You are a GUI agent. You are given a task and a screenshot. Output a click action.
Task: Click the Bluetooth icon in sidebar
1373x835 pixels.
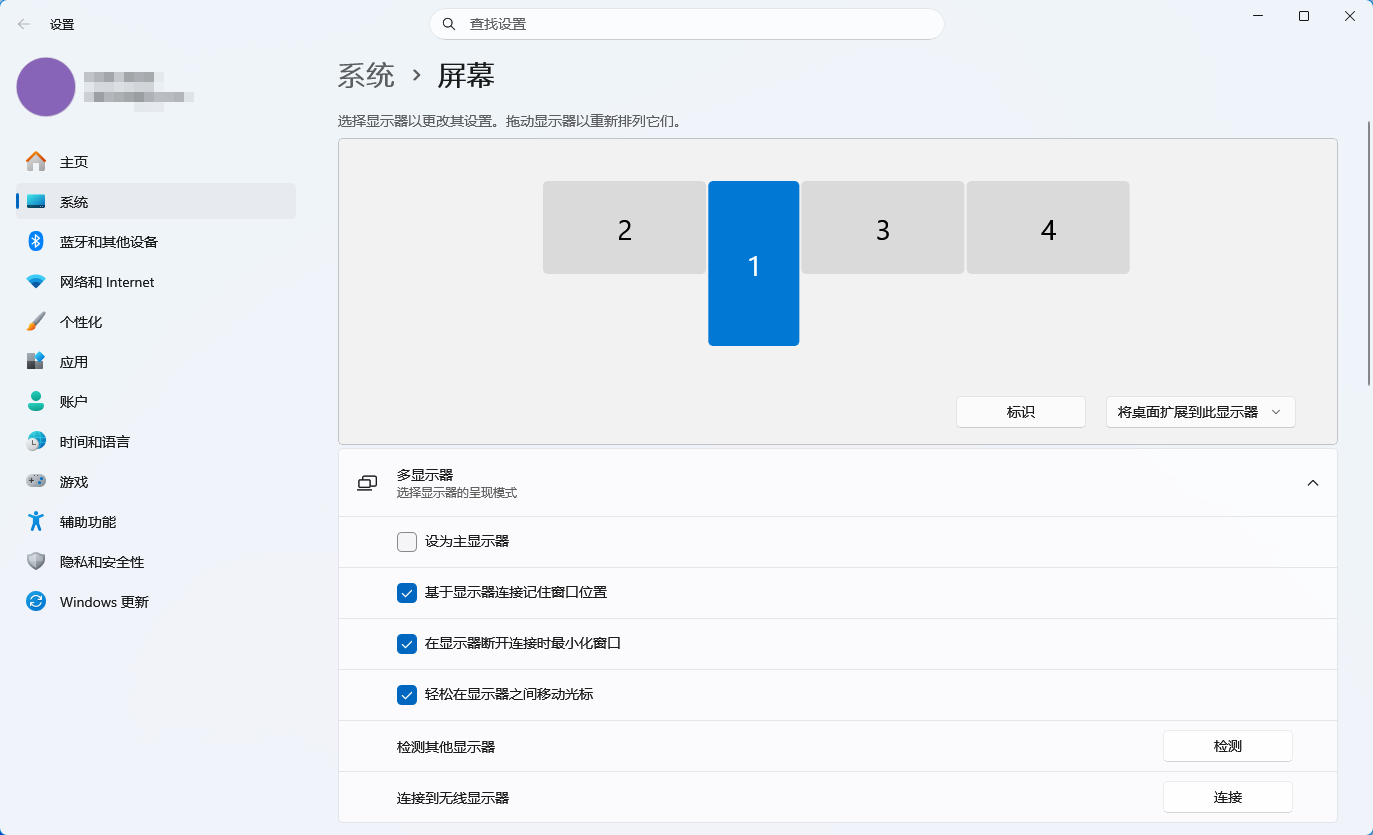(x=36, y=241)
